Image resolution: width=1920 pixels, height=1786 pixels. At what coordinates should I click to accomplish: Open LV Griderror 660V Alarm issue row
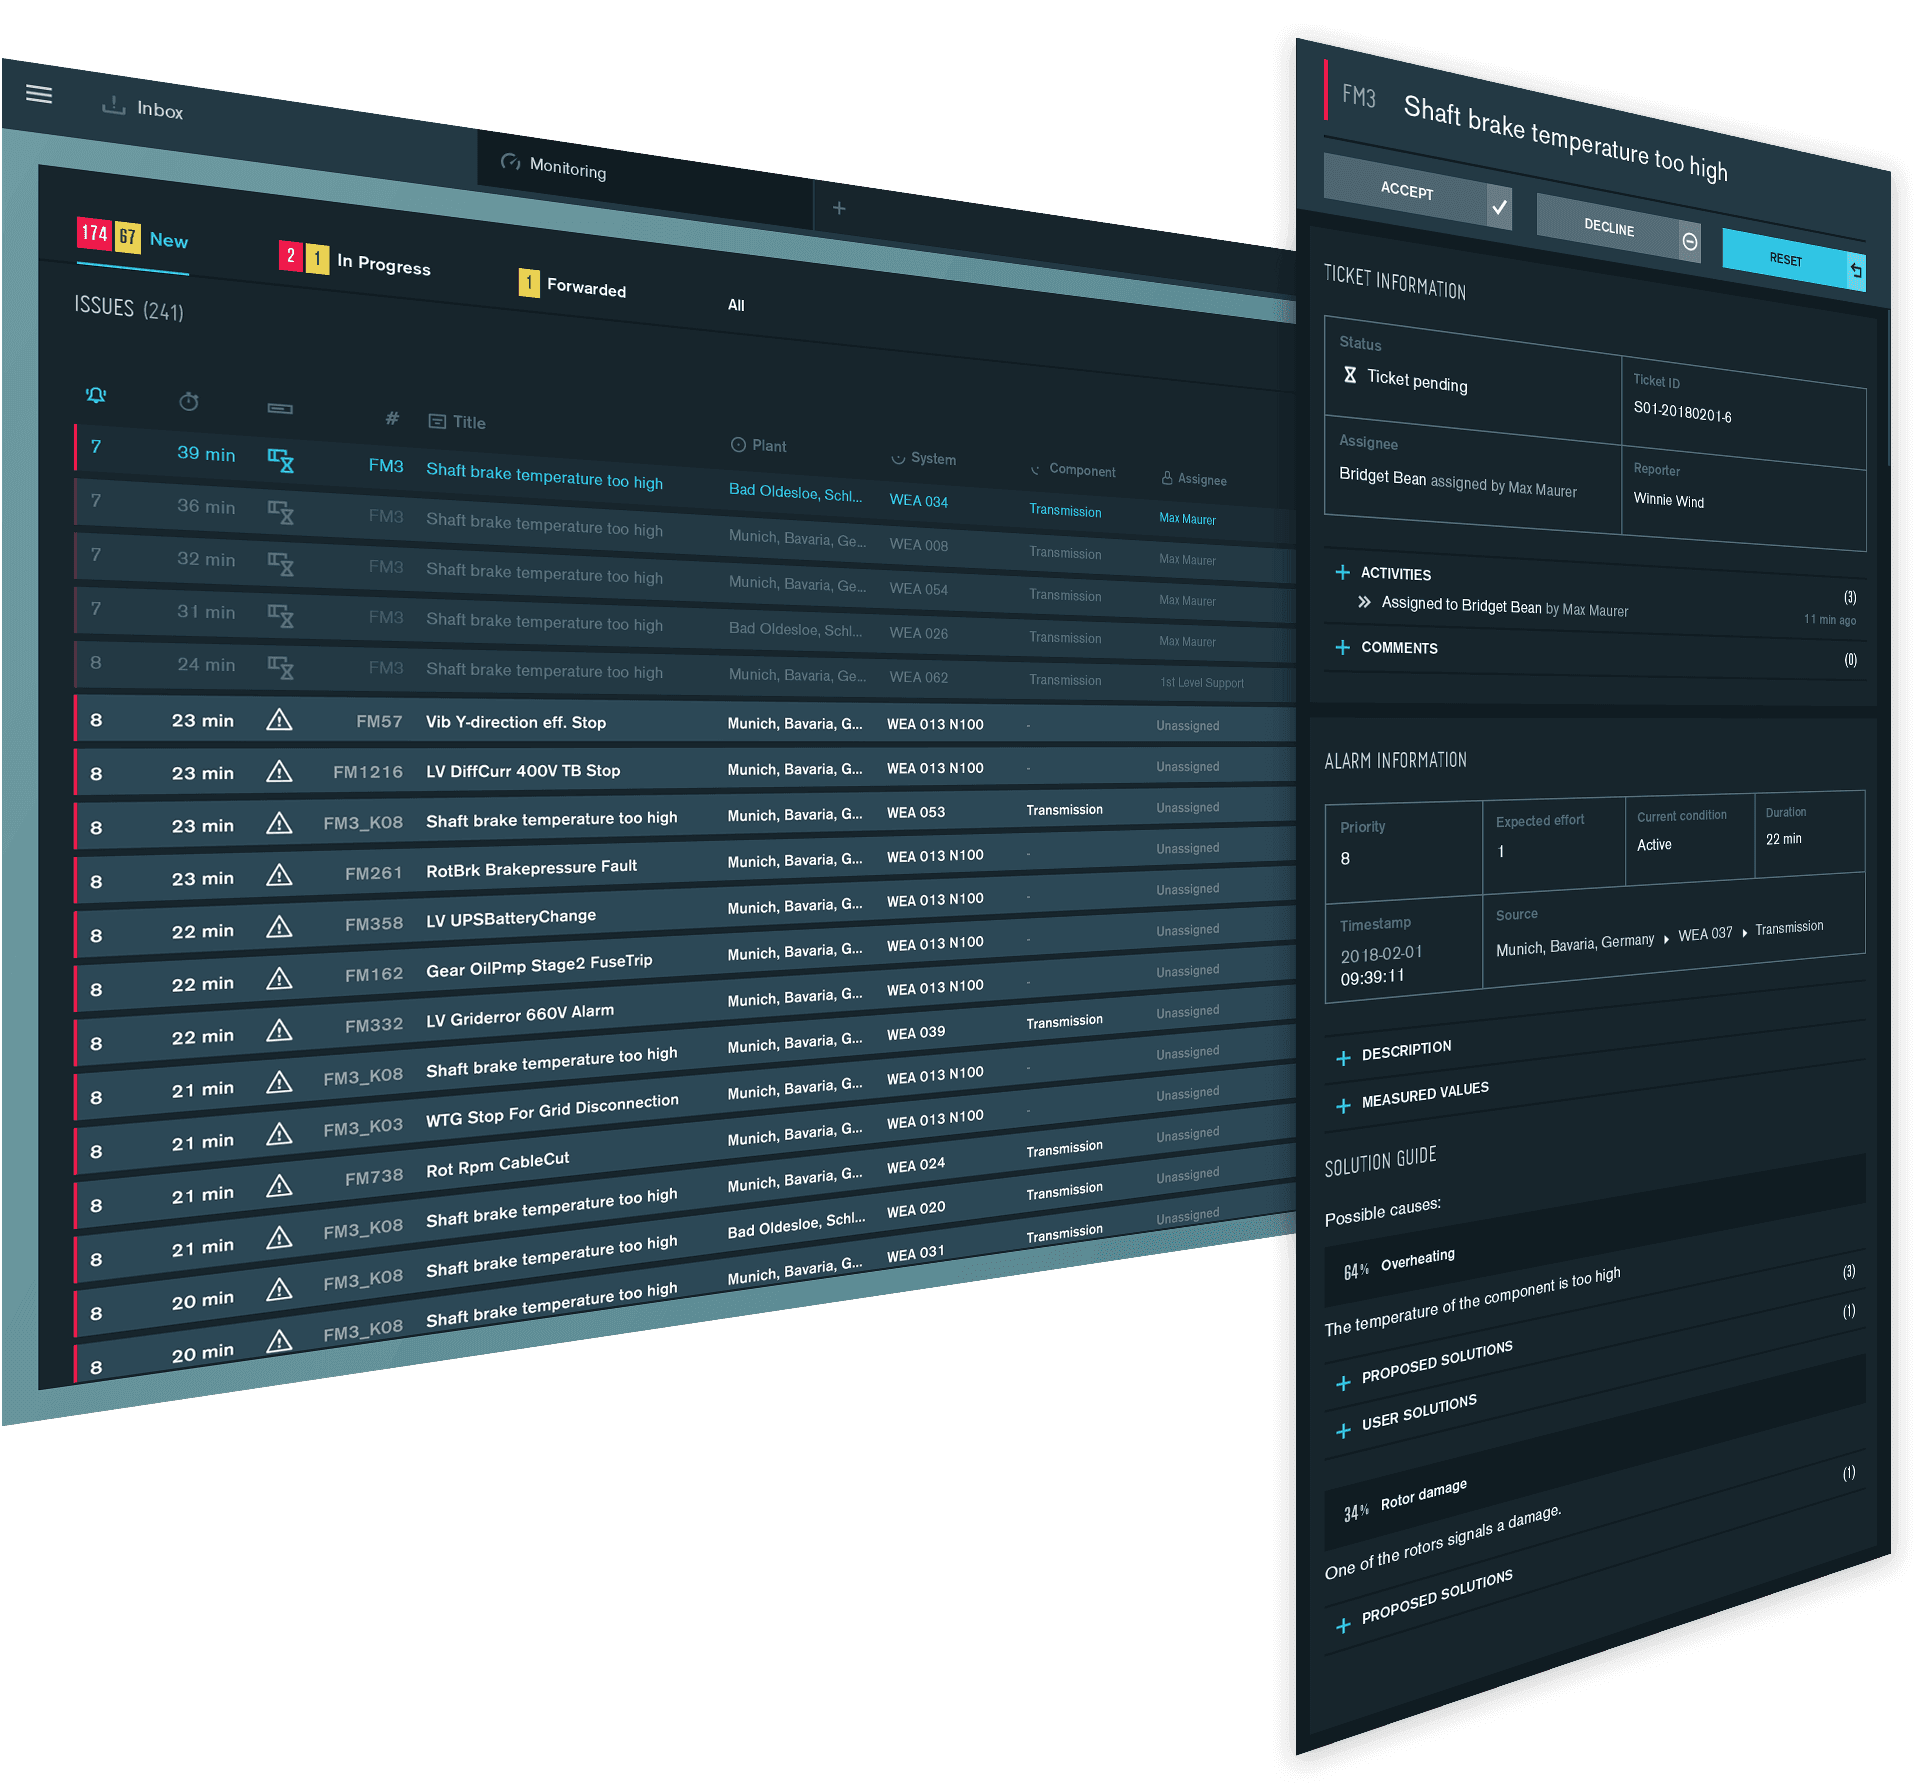(x=520, y=1016)
